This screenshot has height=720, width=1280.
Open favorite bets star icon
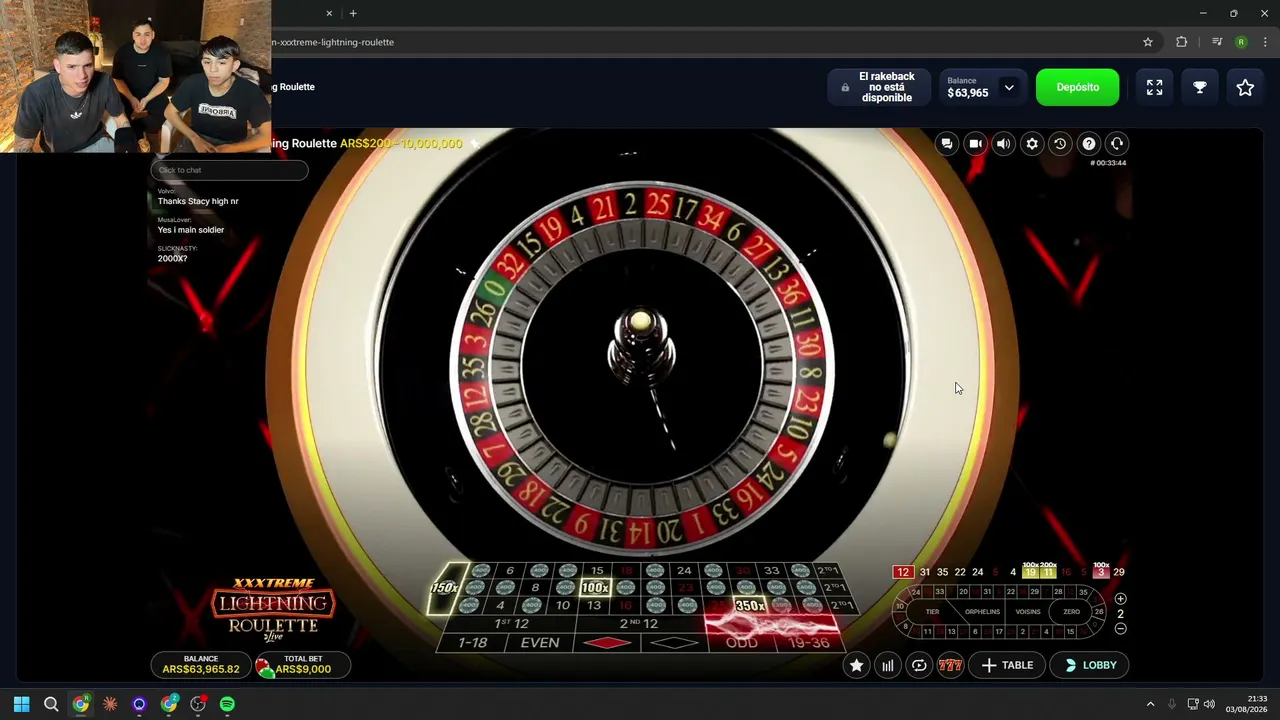click(x=856, y=665)
